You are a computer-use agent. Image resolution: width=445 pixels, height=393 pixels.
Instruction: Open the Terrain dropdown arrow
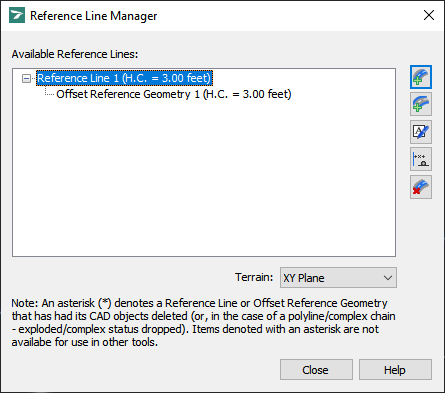coord(387,278)
